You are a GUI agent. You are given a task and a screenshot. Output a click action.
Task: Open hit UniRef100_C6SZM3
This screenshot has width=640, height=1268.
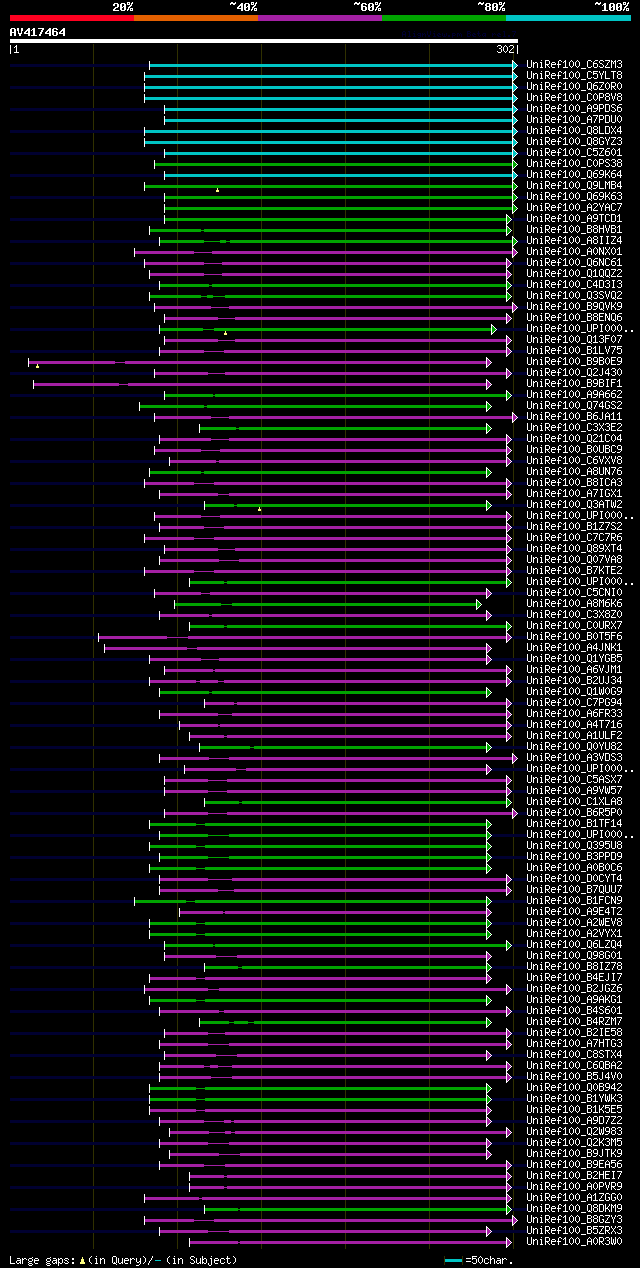pyautogui.click(x=574, y=64)
